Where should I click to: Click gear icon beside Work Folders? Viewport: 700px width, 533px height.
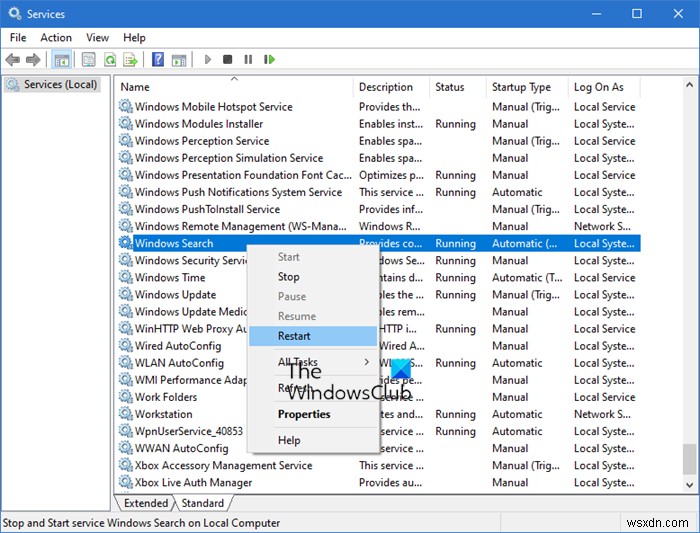pyautogui.click(x=126, y=397)
